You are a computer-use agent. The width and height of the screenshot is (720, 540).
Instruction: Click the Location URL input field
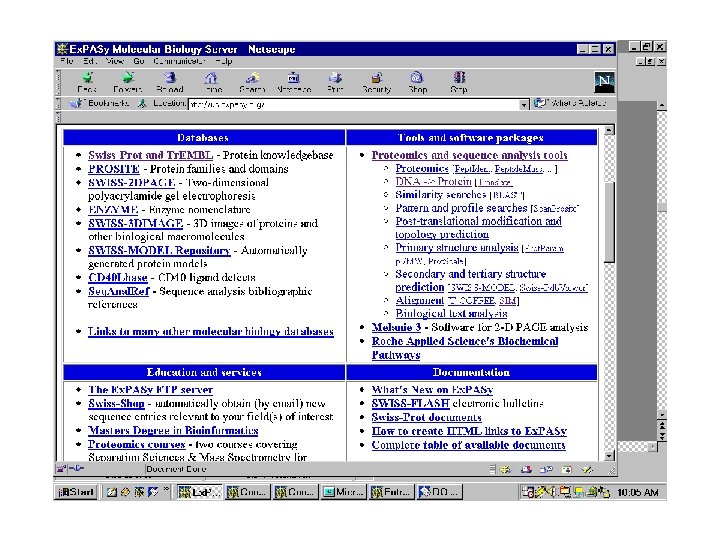(354, 105)
